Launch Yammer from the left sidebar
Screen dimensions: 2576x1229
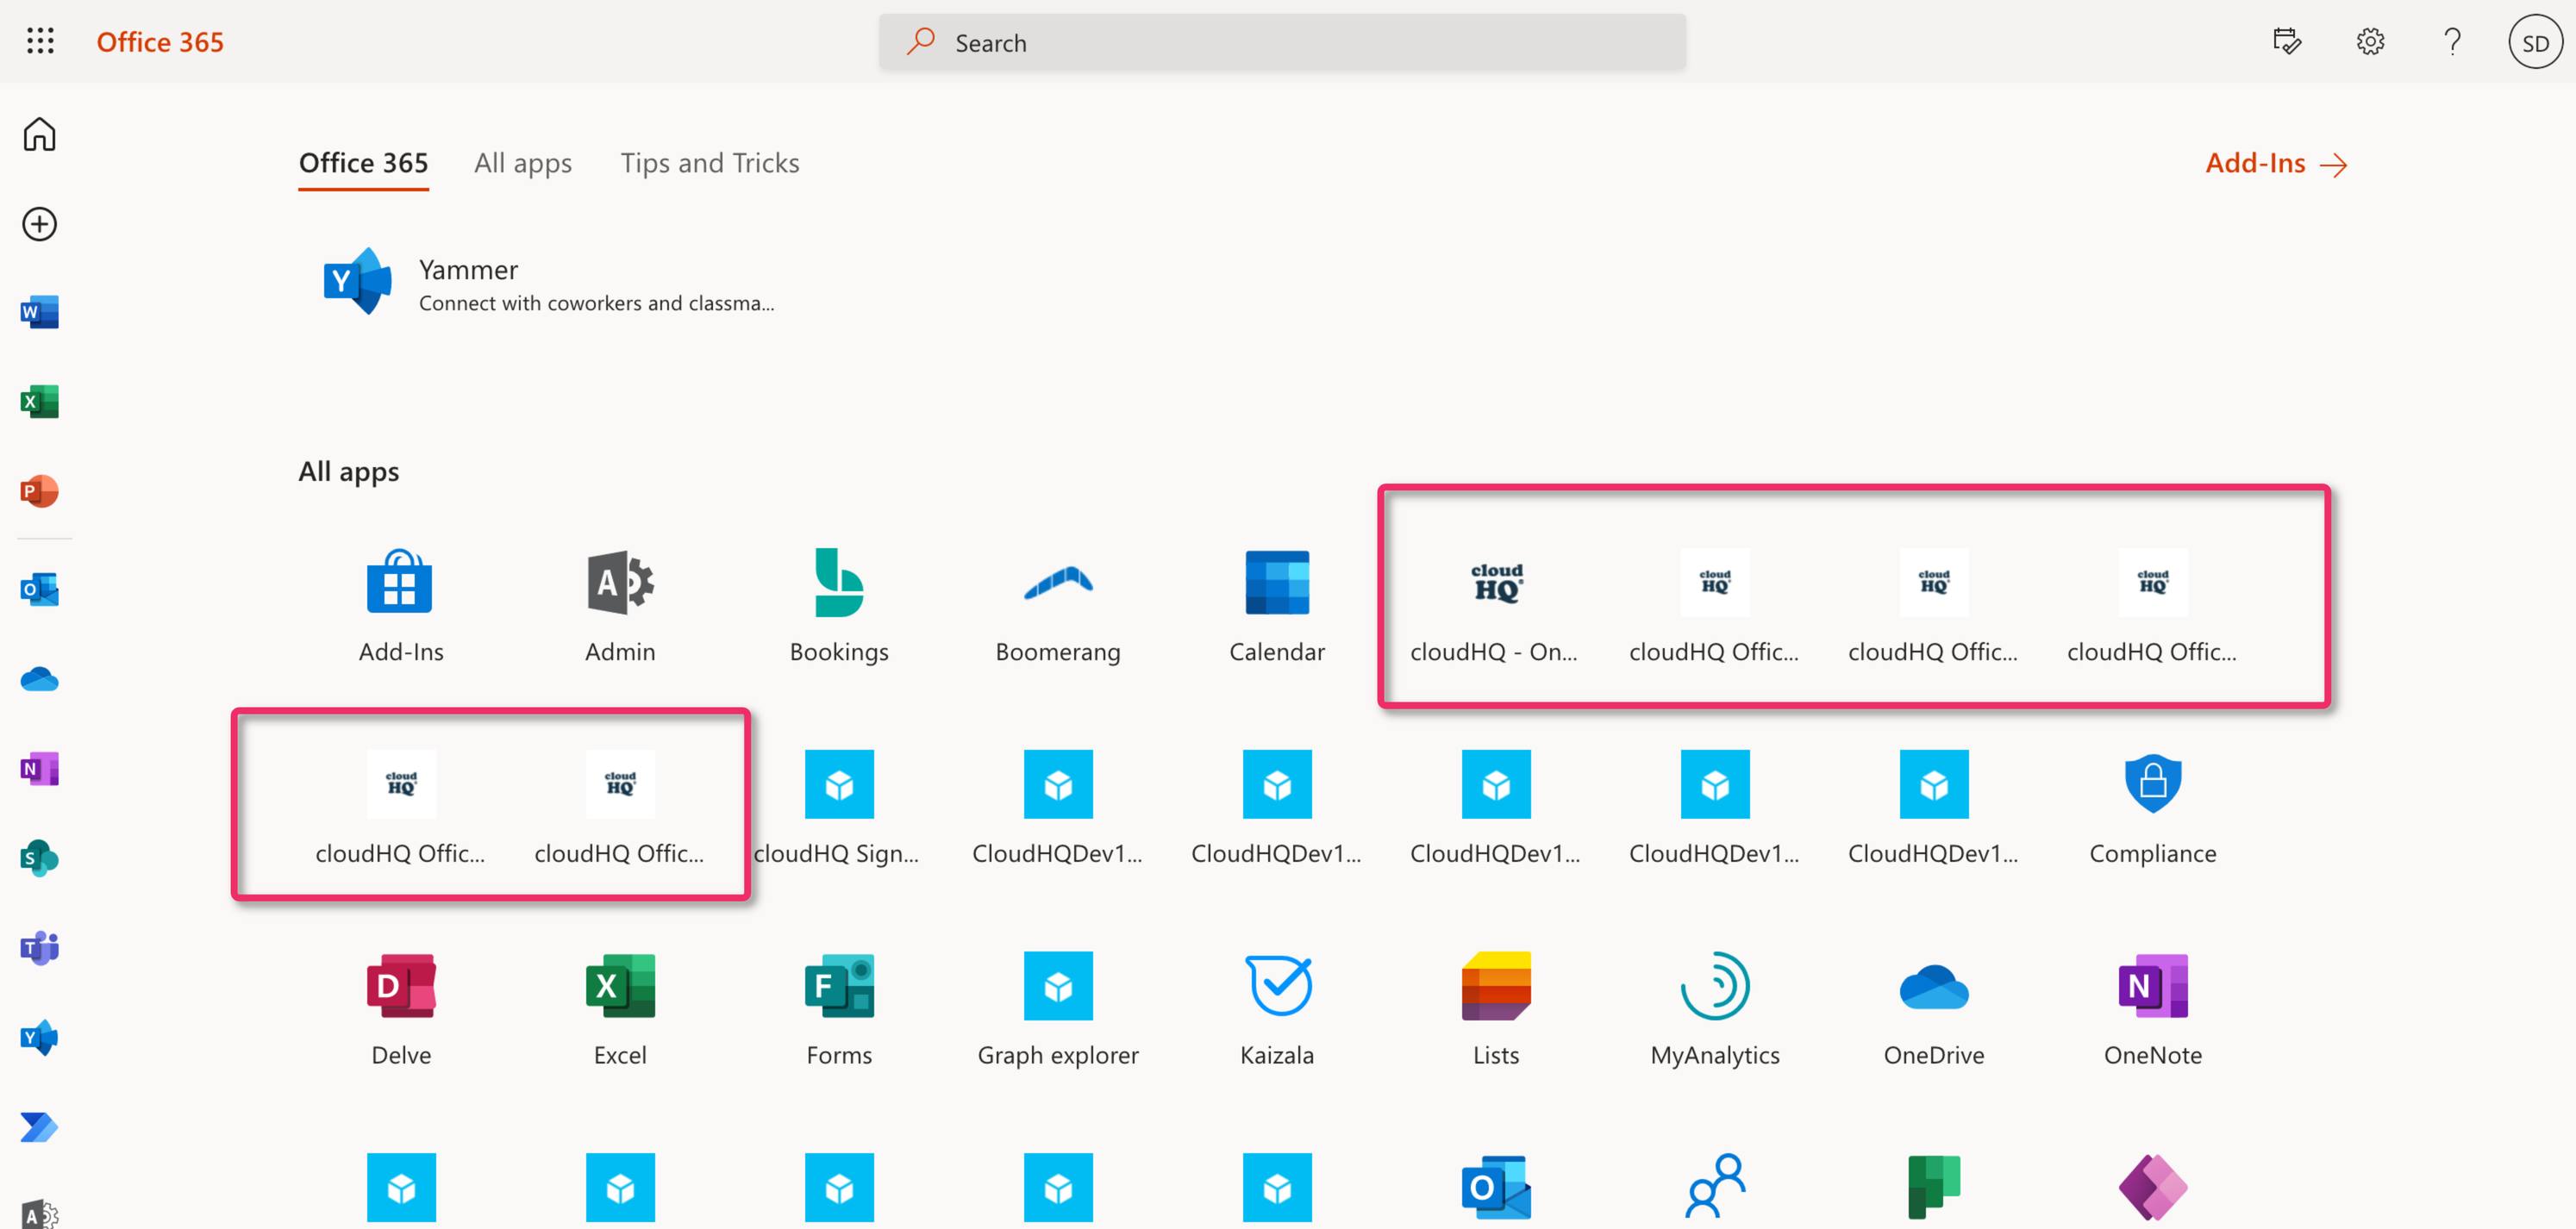point(40,1037)
